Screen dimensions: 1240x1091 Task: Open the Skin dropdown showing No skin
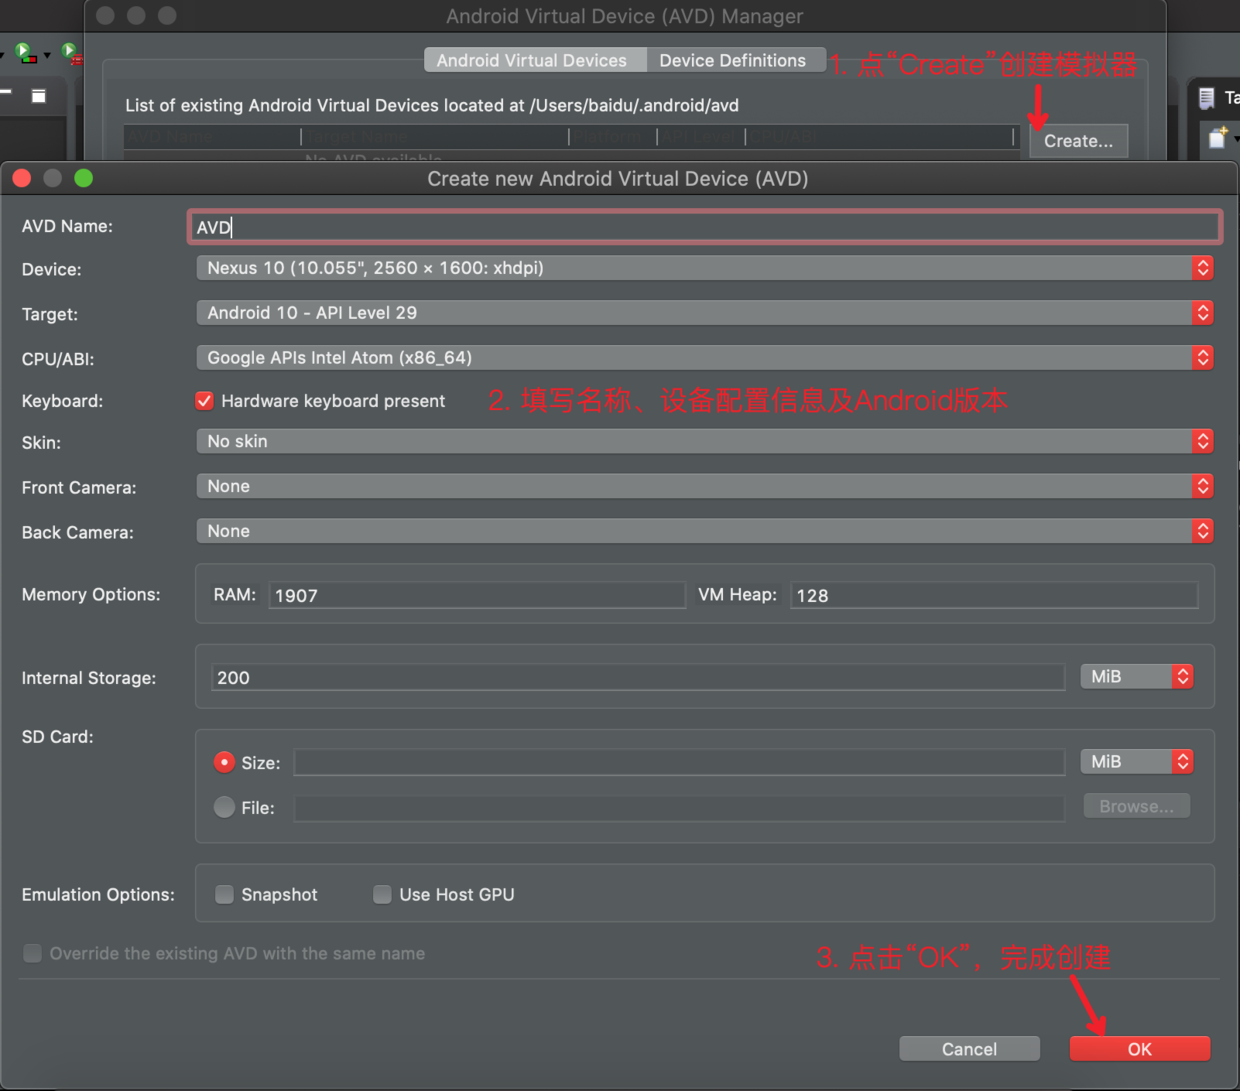tap(704, 441)
